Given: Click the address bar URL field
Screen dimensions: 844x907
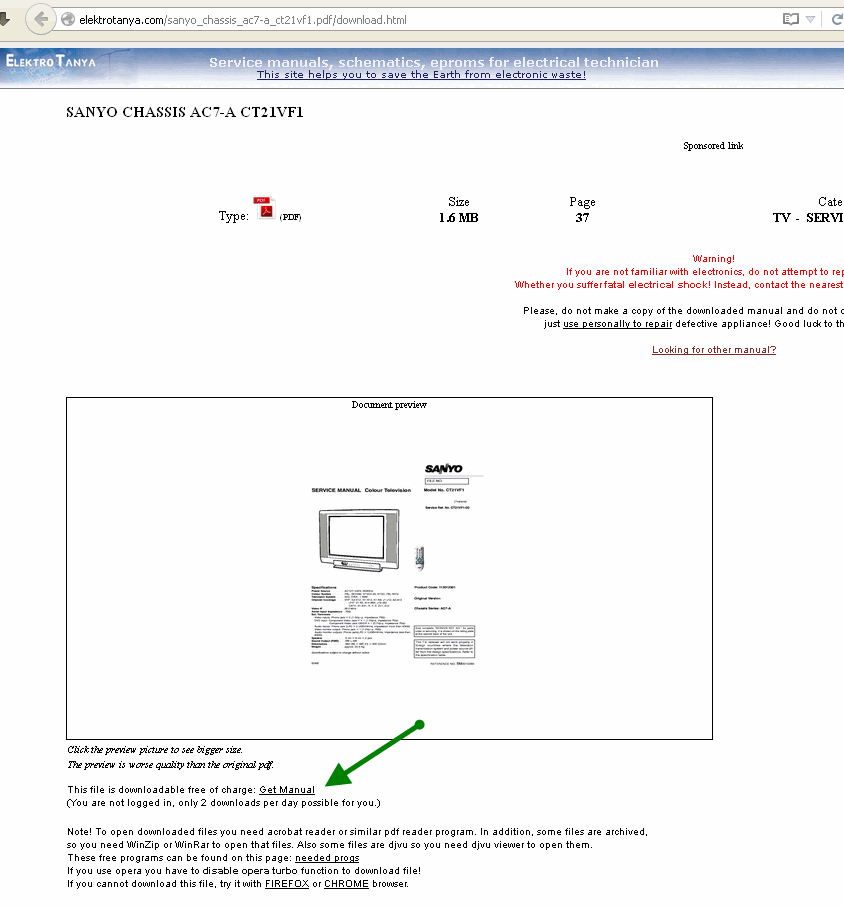Looking at the screenshot, I should click(x=428, y=20).
